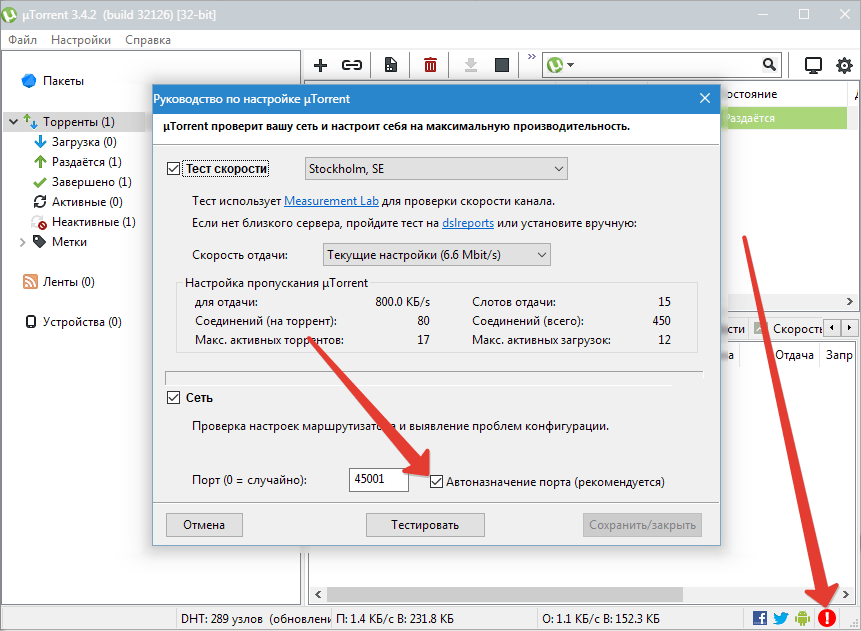
Task: Click the download speed status П: 1.4 КБ/с
Action: pyautogui.click(x=395, y=618)
